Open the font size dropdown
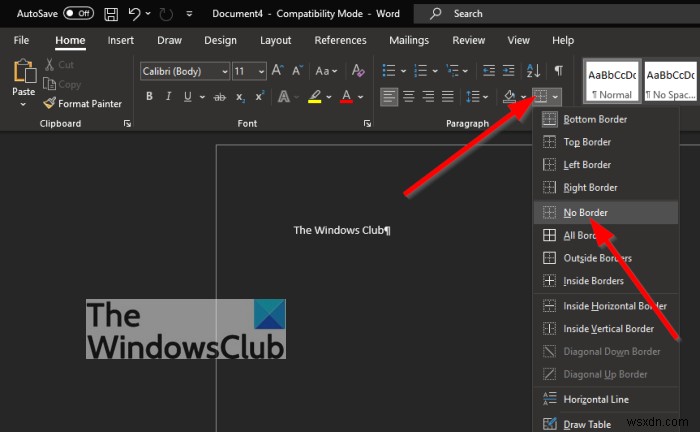 [x=261, y=71]
